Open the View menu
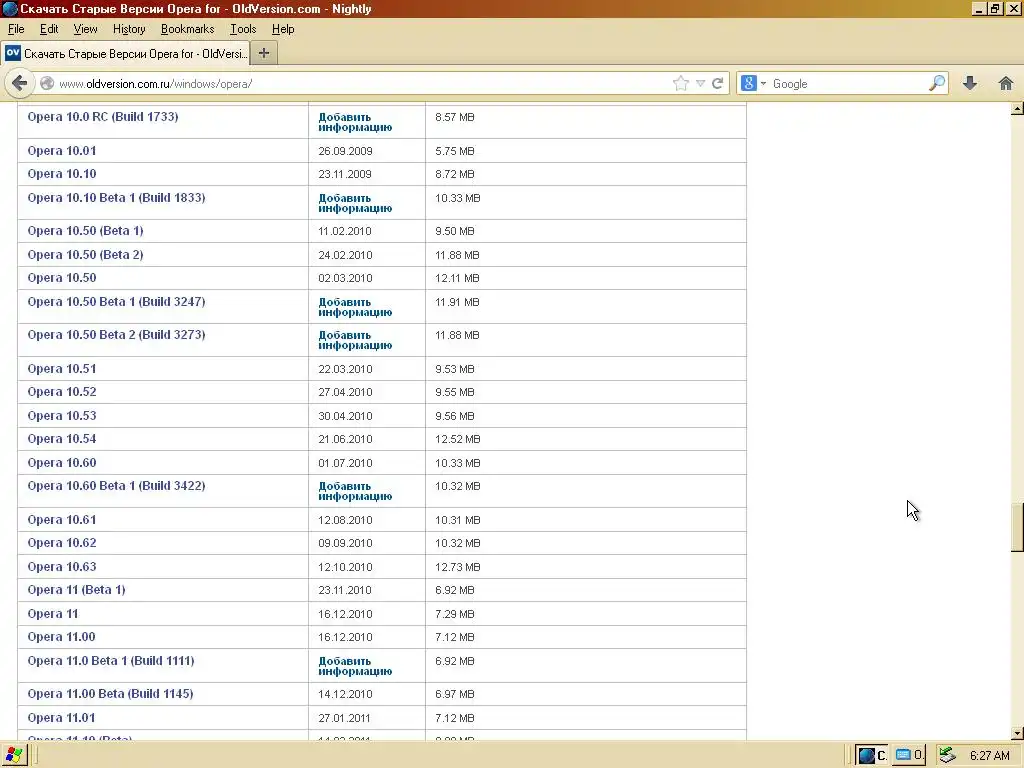1024x768 pixels. tap(85, 29)
